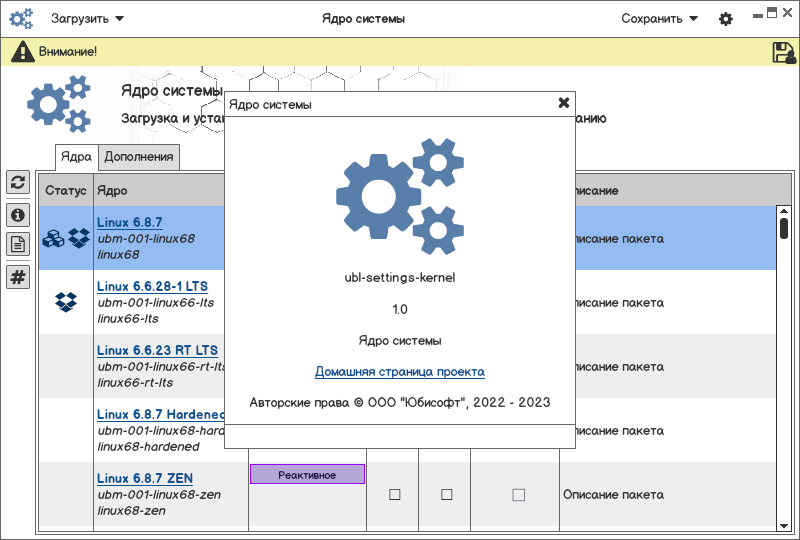
Task: Click the text linux68-hardened
Action: point(148,447)
